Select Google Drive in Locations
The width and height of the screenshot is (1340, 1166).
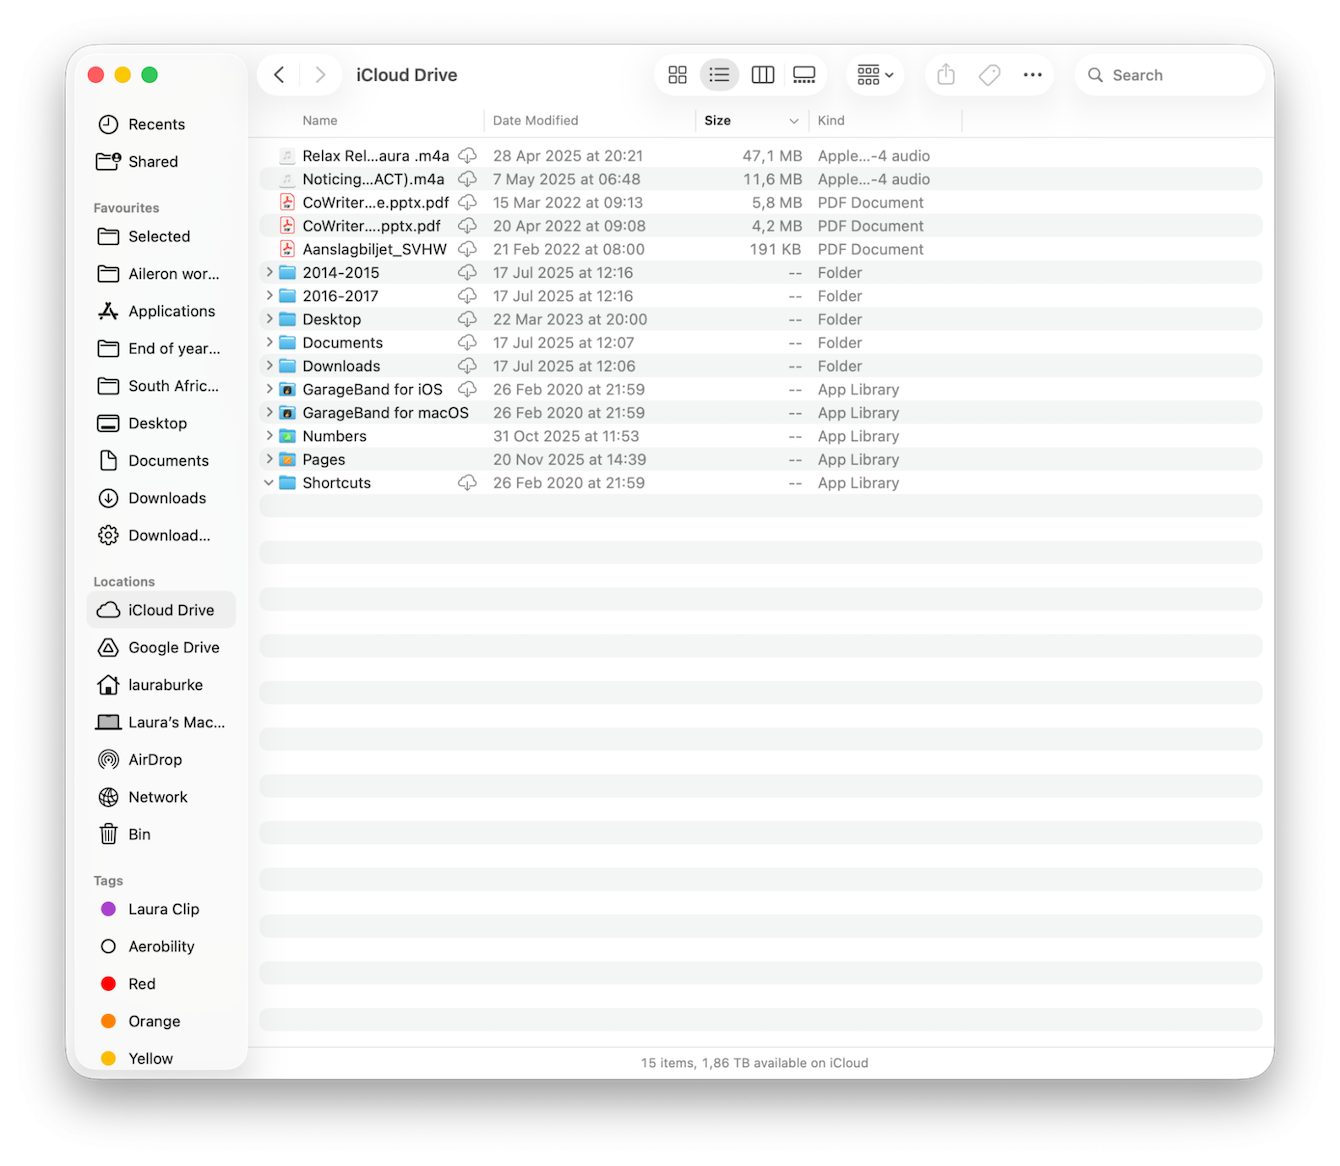point(173,647)
